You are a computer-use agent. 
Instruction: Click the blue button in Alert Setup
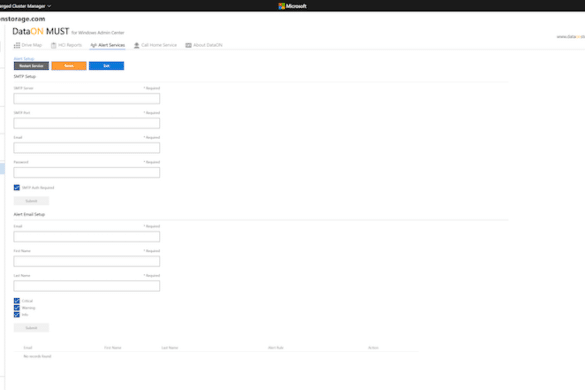[x=106, y=66]
